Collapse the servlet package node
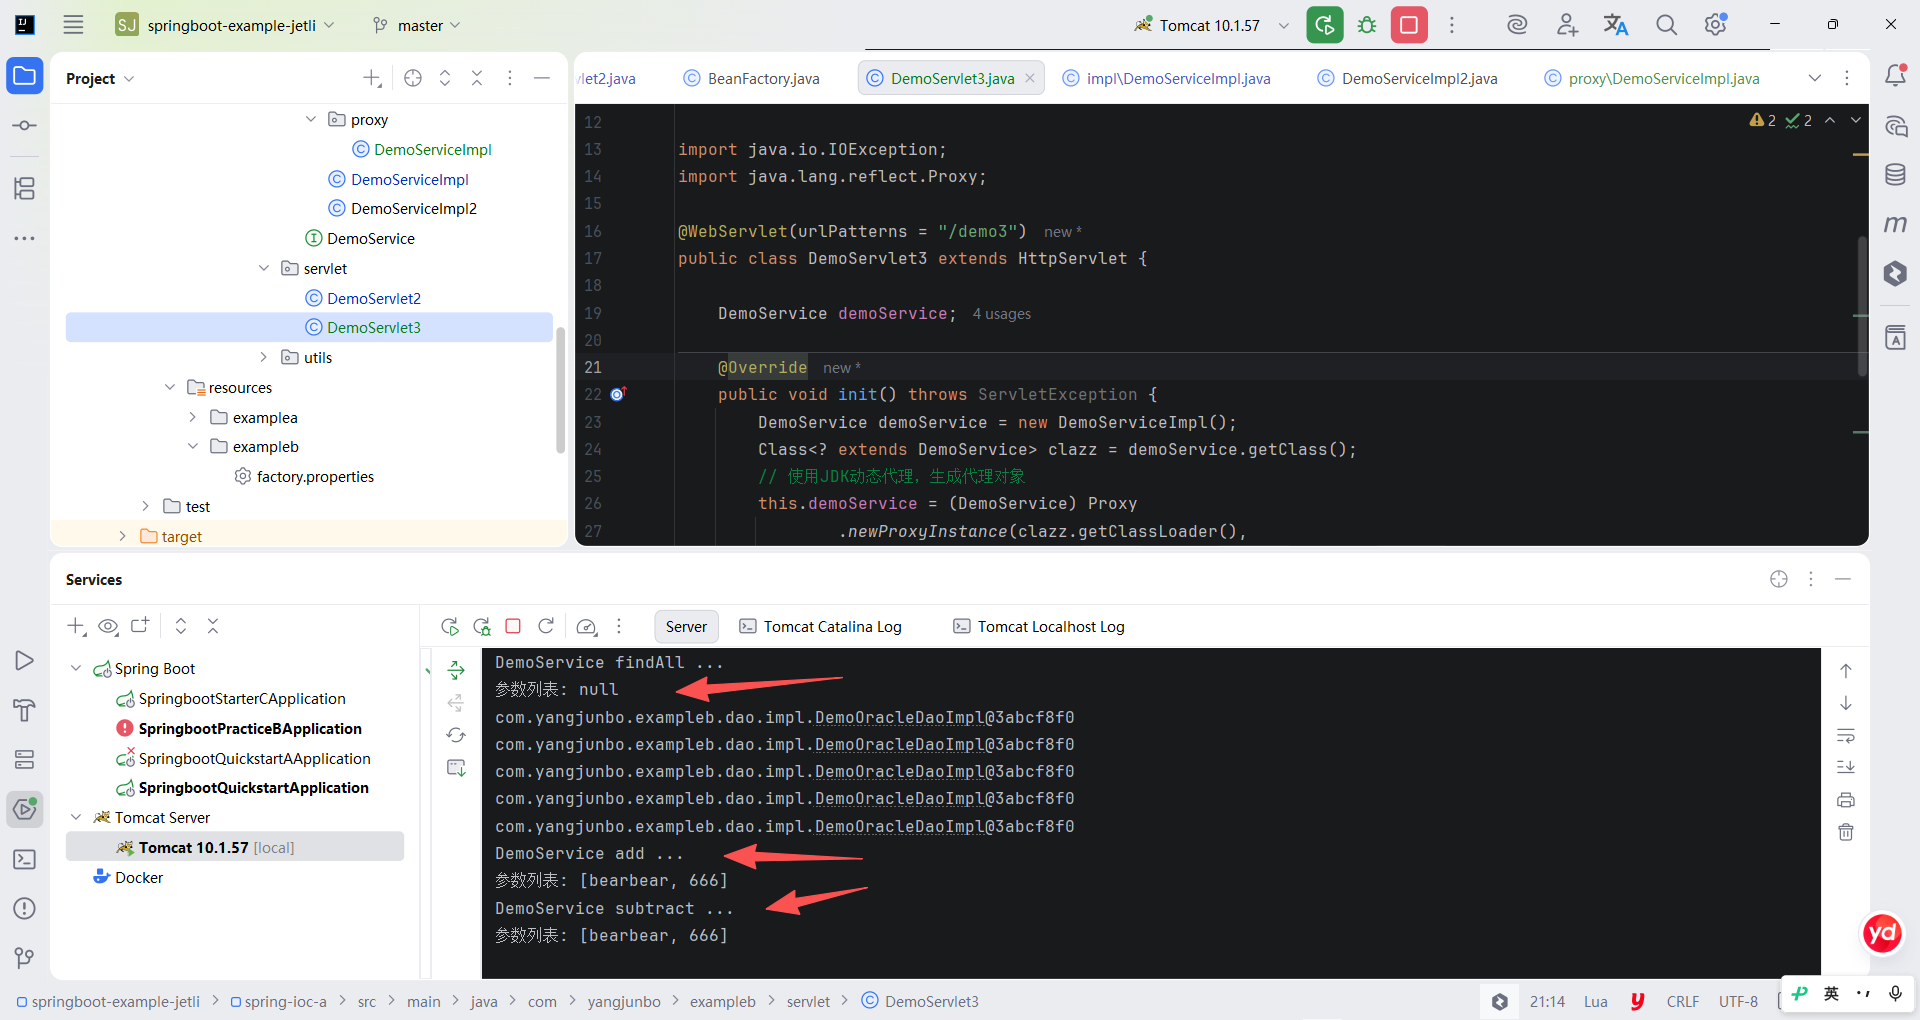The width and height of the screenshot is (1920, 1020). point(264,268)
